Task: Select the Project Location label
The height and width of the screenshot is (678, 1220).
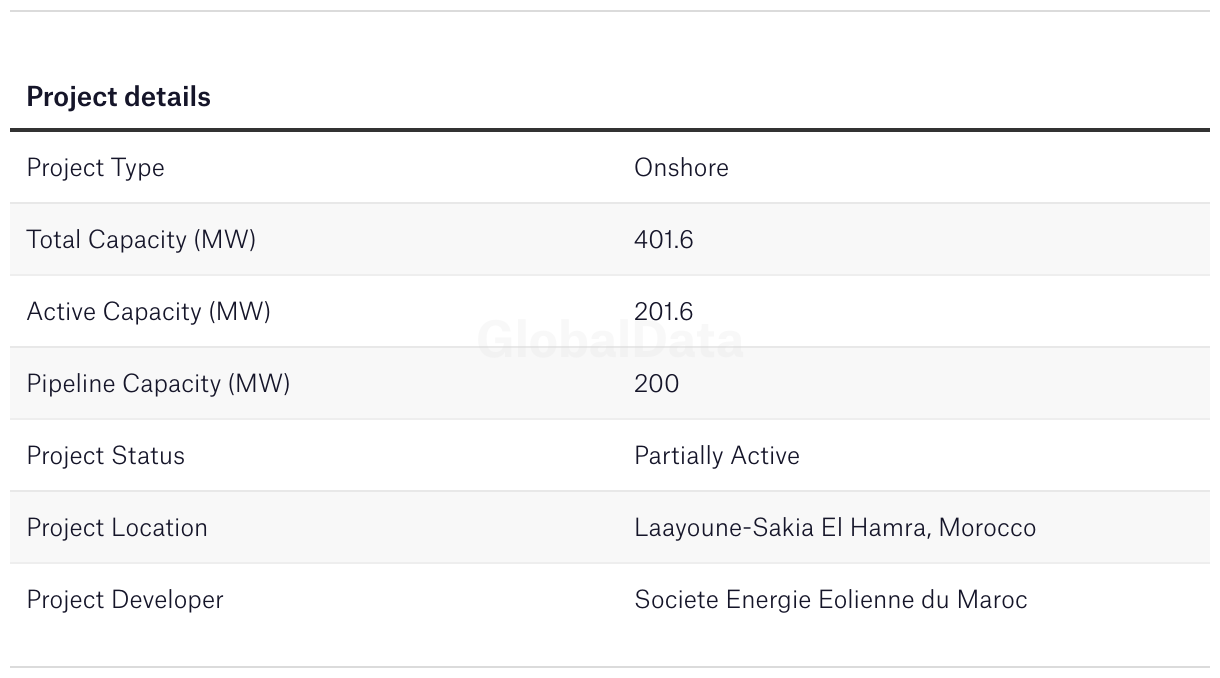Action: tap(117, 527)
